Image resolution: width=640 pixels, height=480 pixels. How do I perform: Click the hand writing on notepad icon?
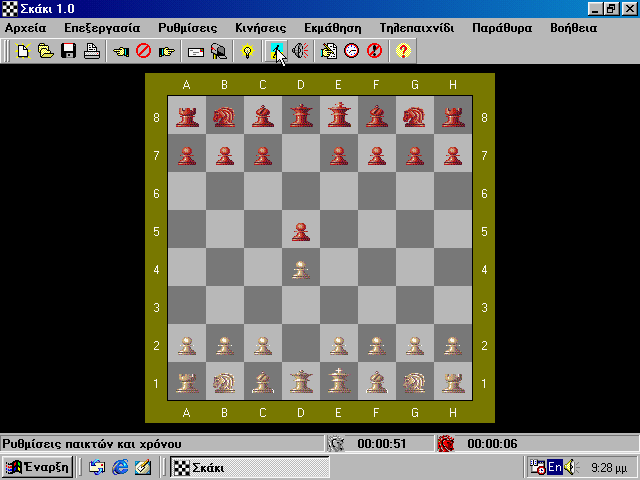pos(329,51)
